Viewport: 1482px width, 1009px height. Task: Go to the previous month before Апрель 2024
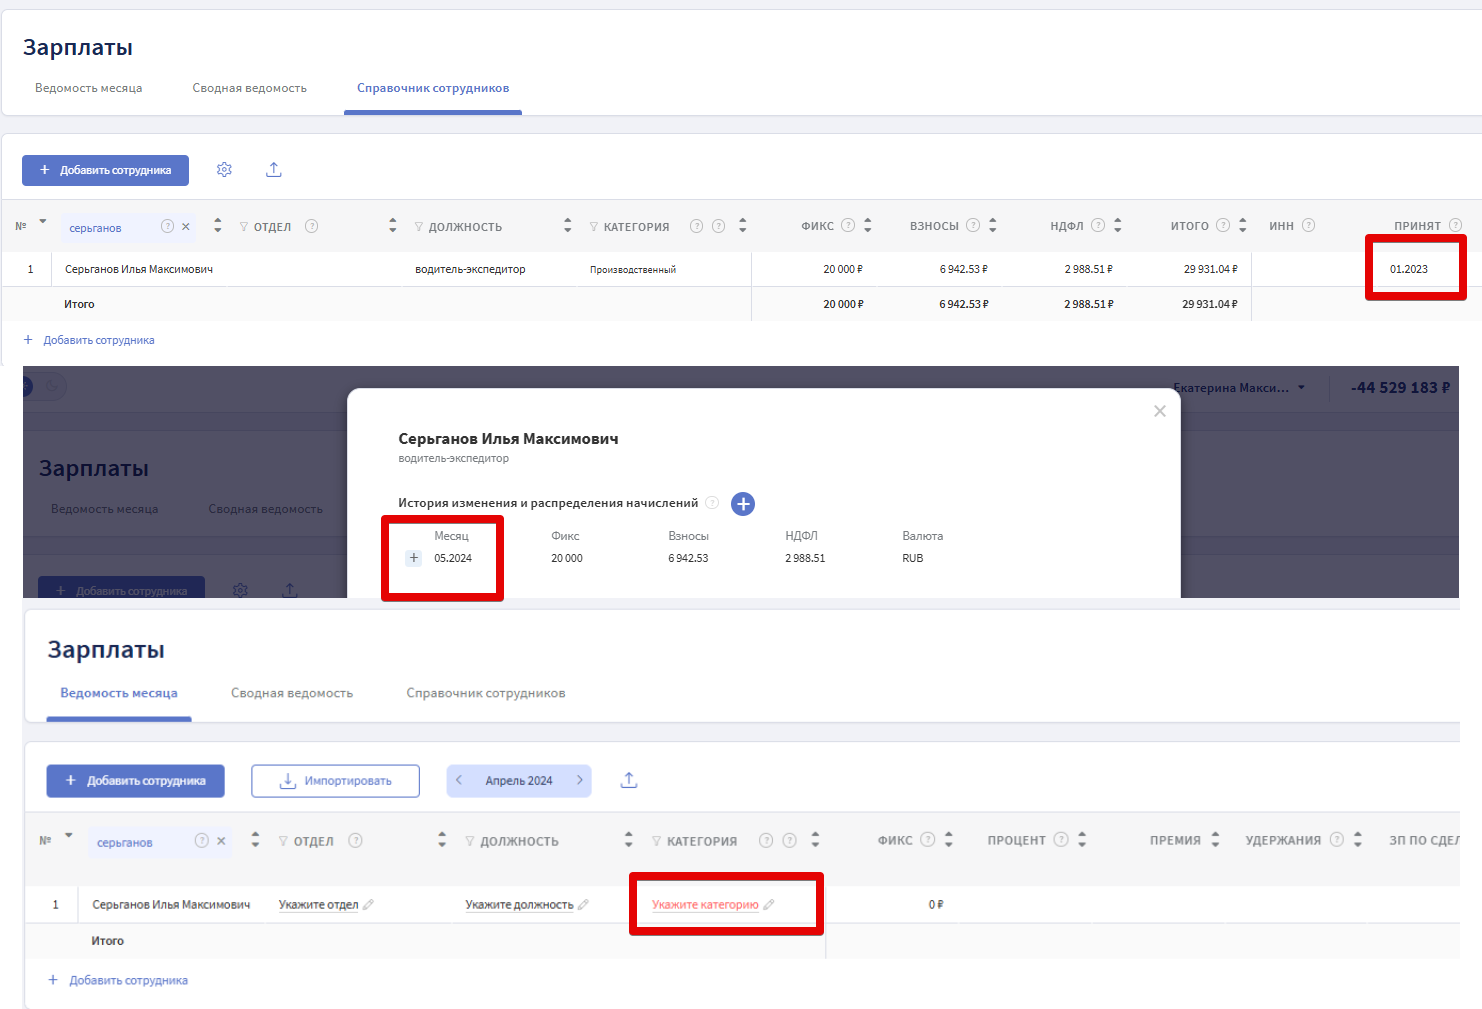[459, 780]
